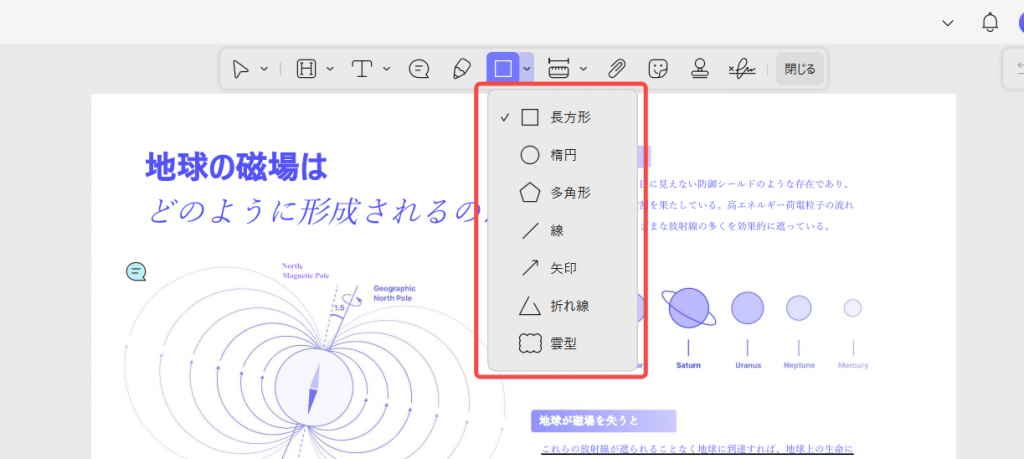Screen dimensions: 1024x459
Task: Collapse the shape tool dropdown arrow
Action: coord(526,68)
